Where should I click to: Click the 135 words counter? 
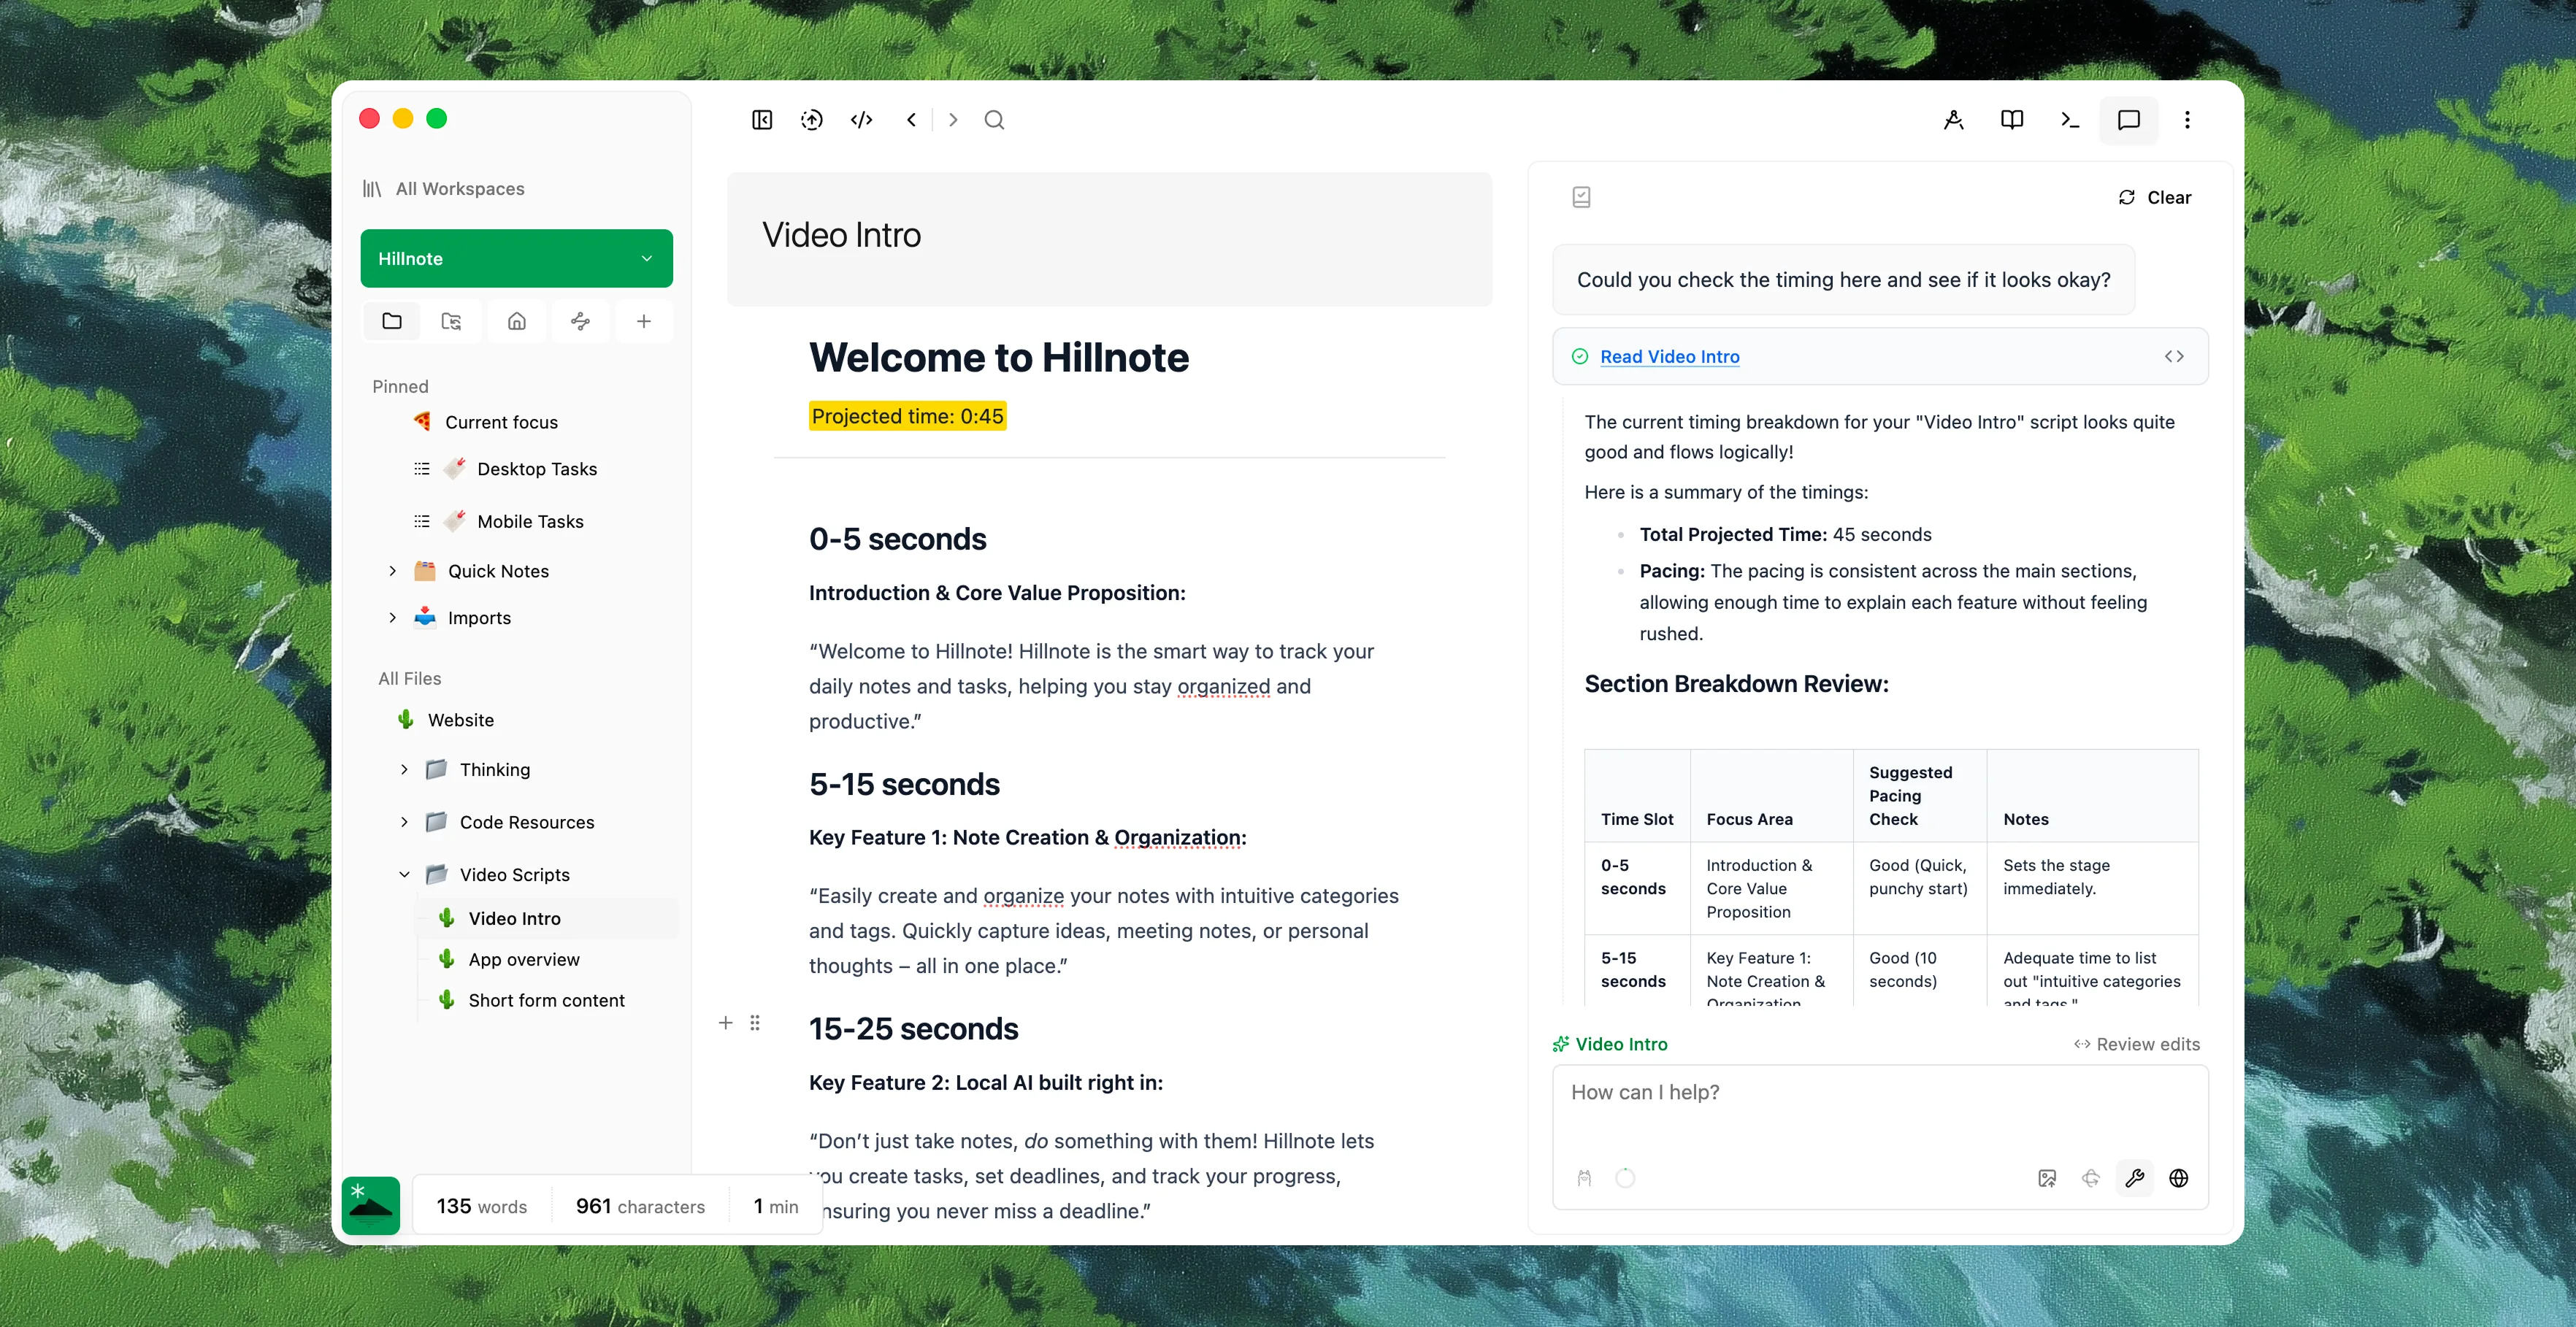click(x=481, y=1206)
